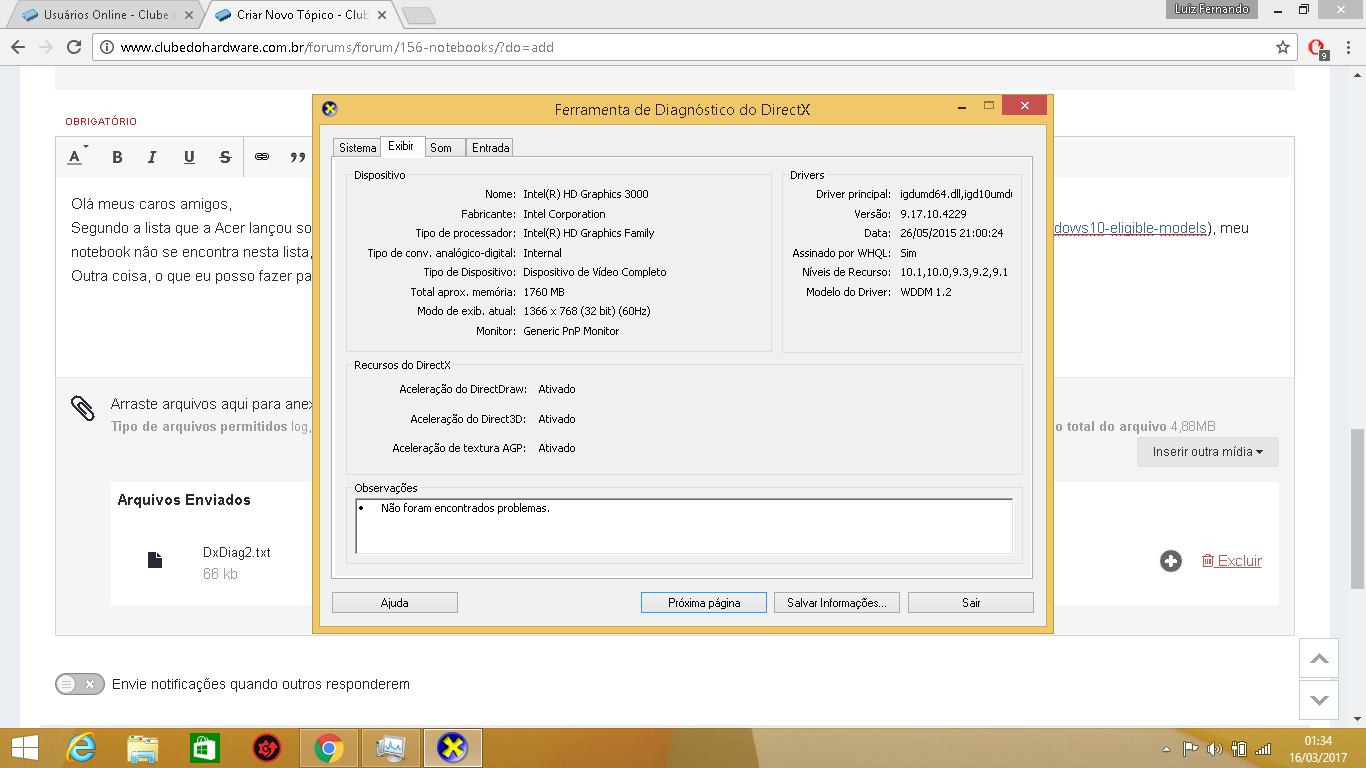Show hidden system tray icons
This screenshot has height=768, width=1366.
tap(1166, 749)
